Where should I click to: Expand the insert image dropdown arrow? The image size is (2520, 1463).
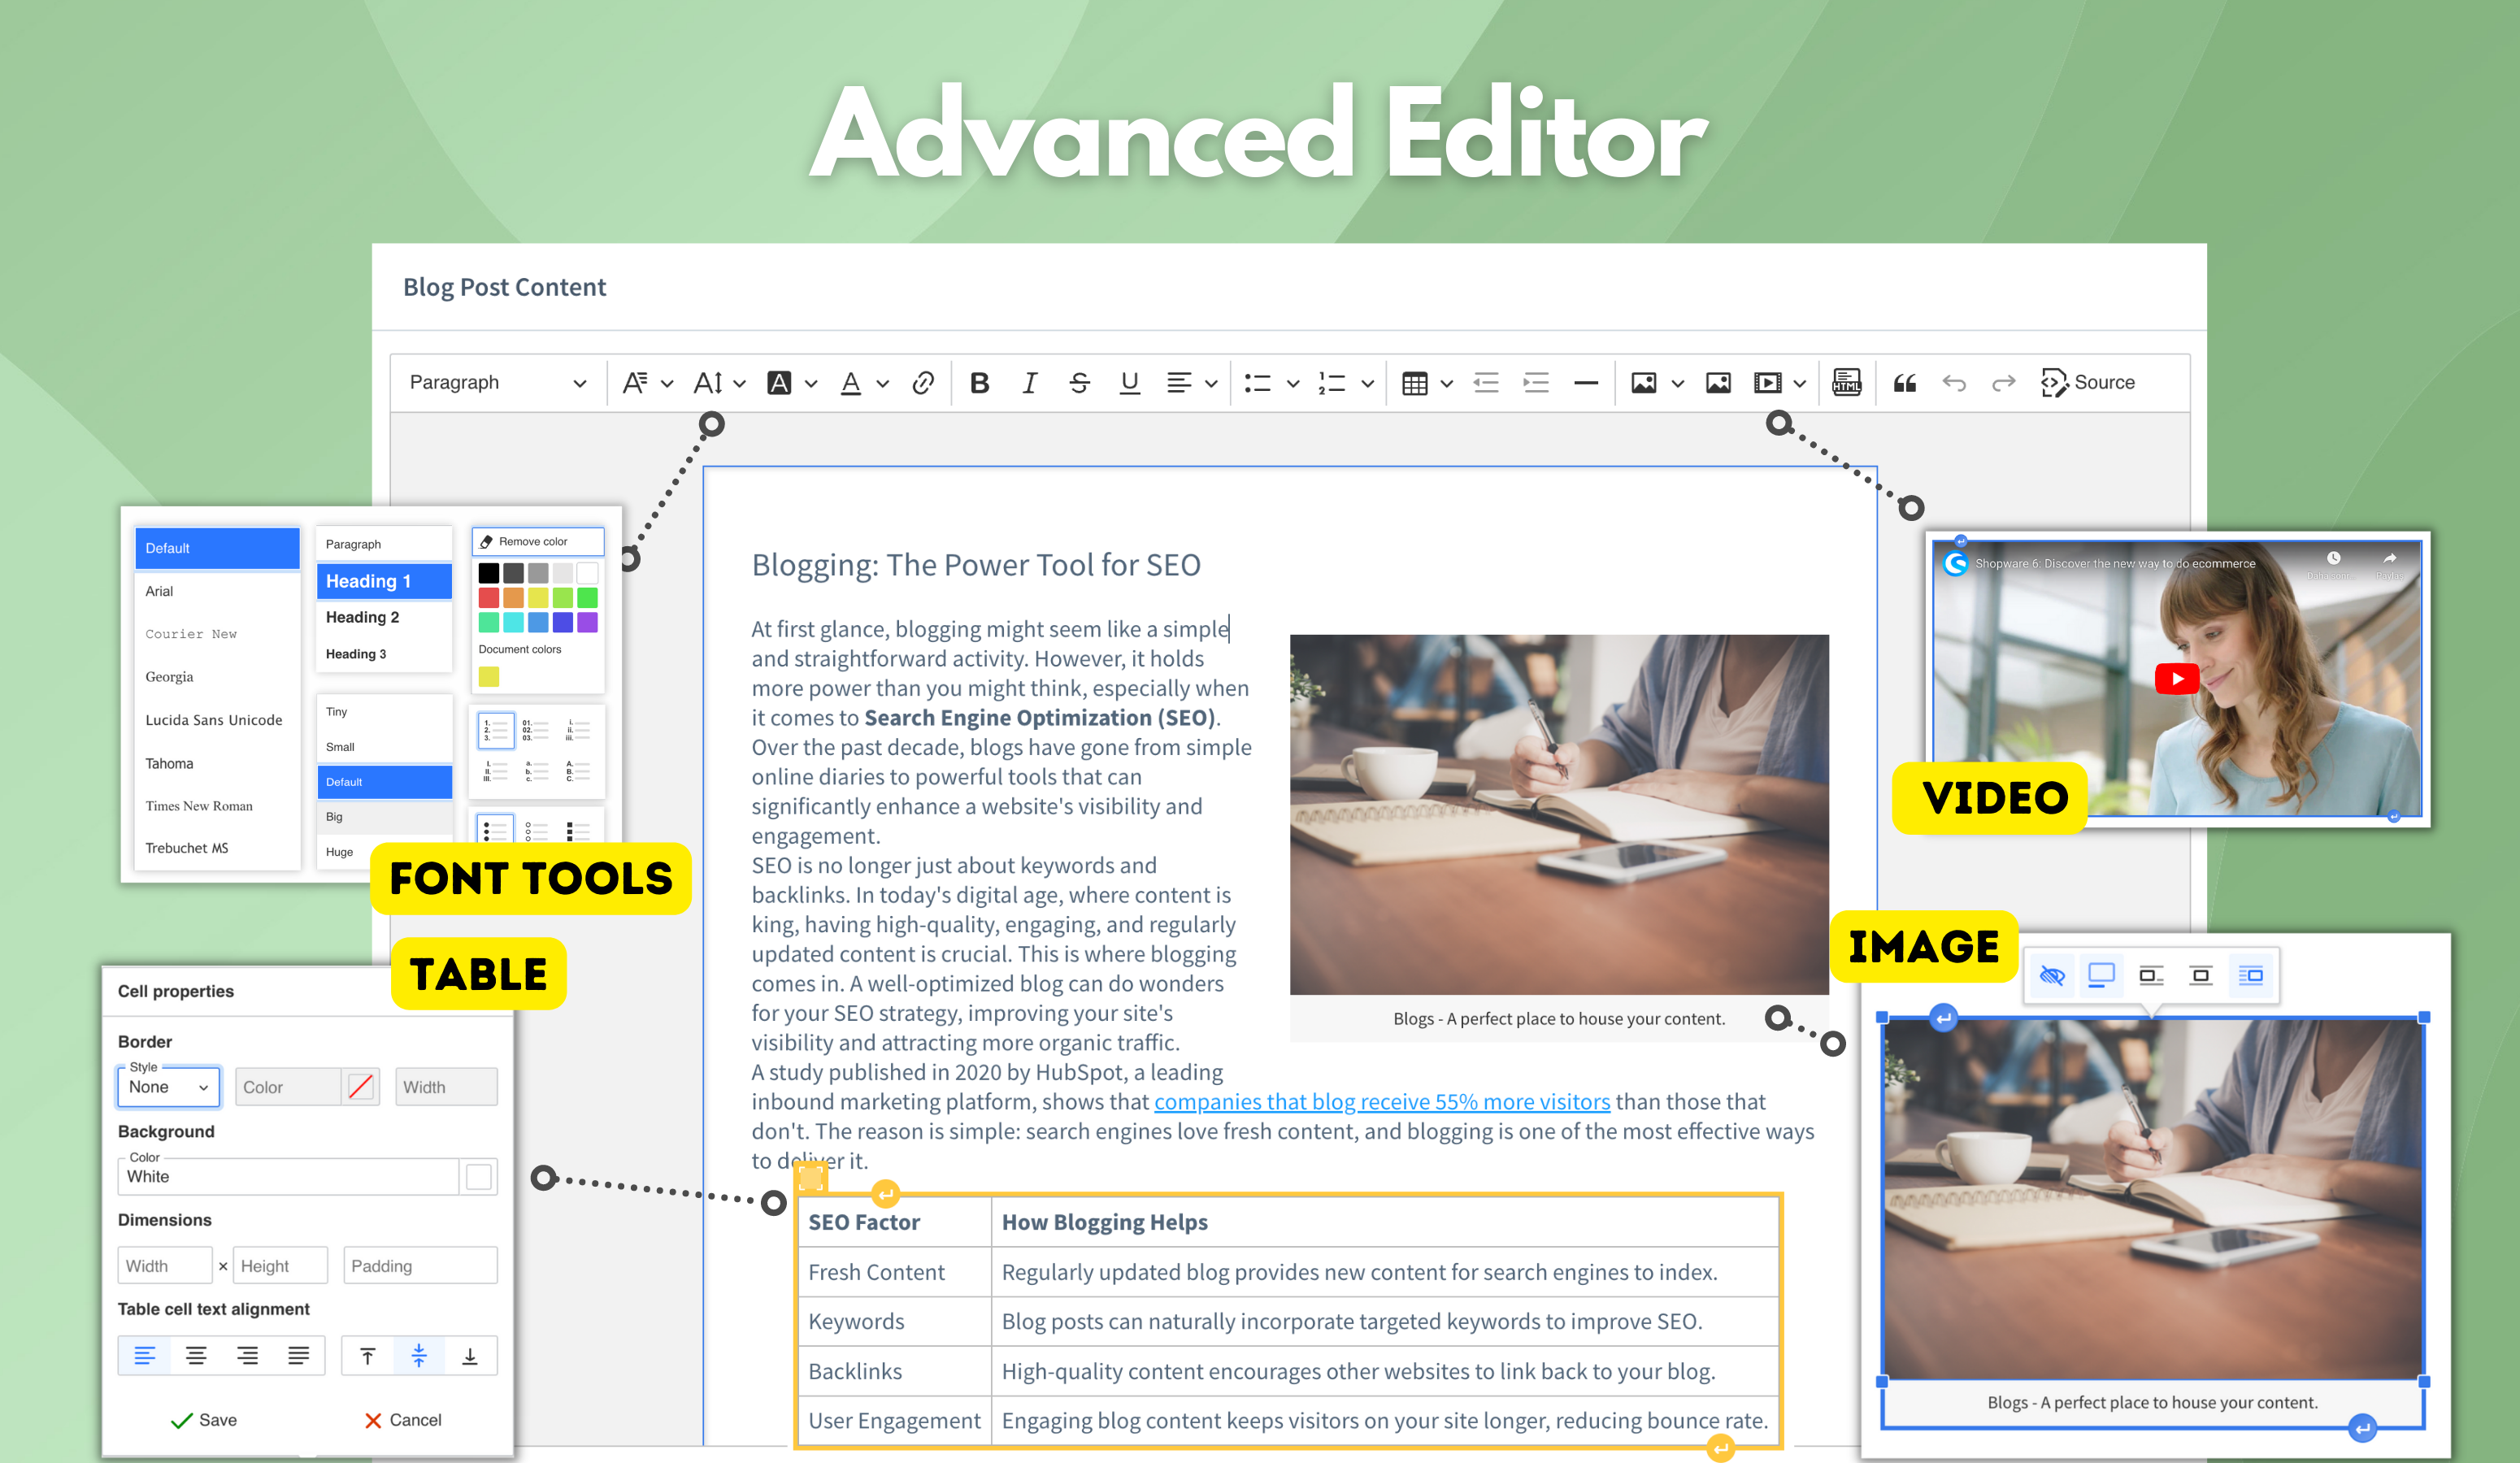coord(1677,383)
